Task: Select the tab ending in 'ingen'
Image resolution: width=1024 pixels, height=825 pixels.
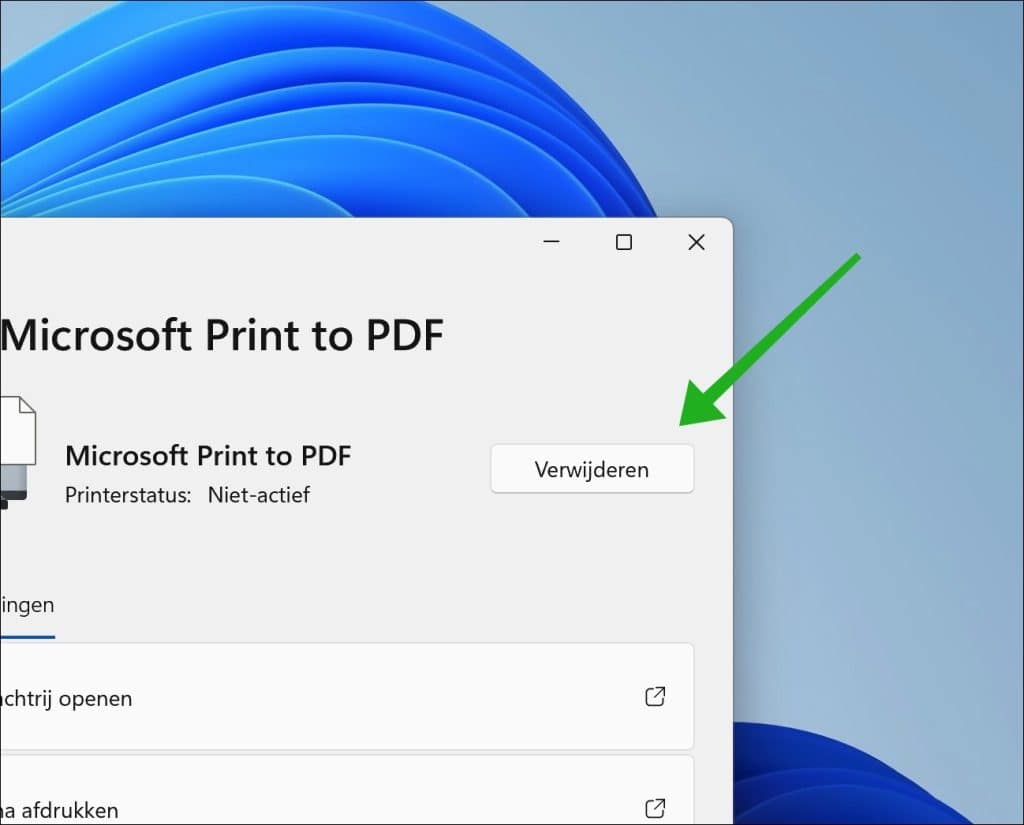Action: 27,606
